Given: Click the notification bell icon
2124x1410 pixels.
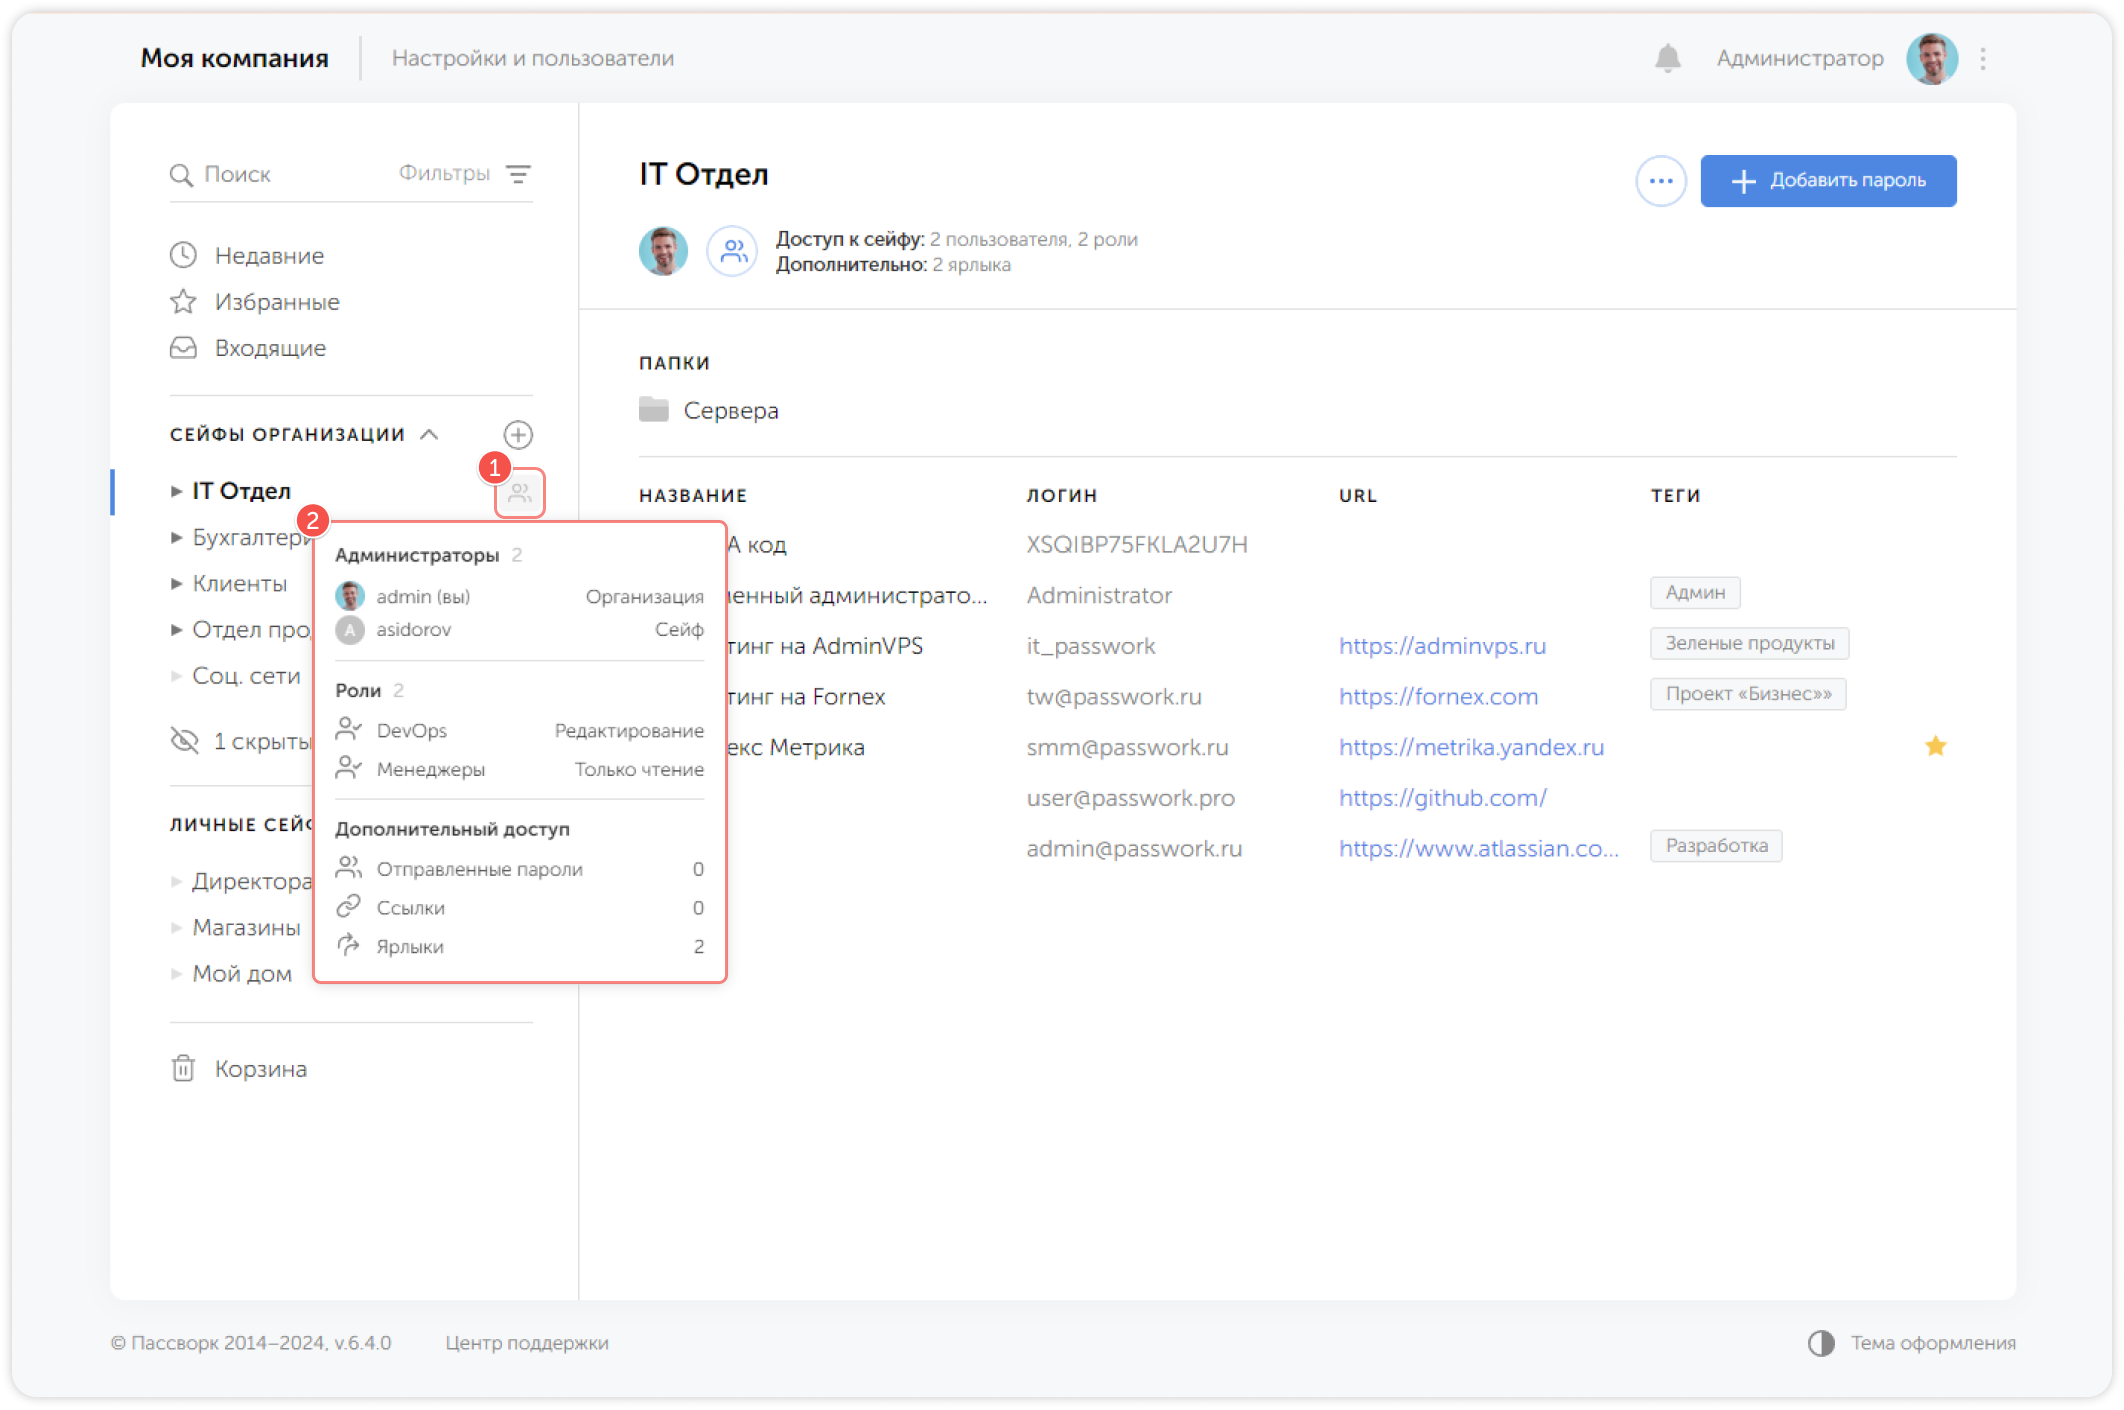Looking at the screenshot, I should (x=1667, y=59).
